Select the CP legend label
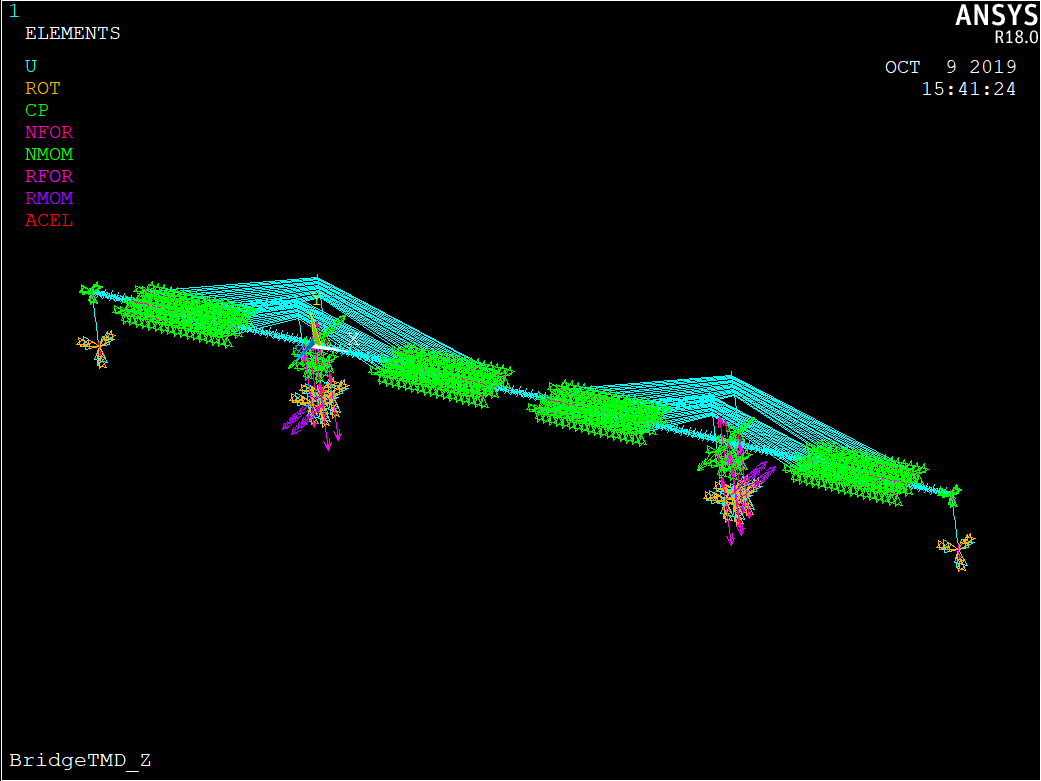Screen dimensions: 1041x781 pos(37,110)
